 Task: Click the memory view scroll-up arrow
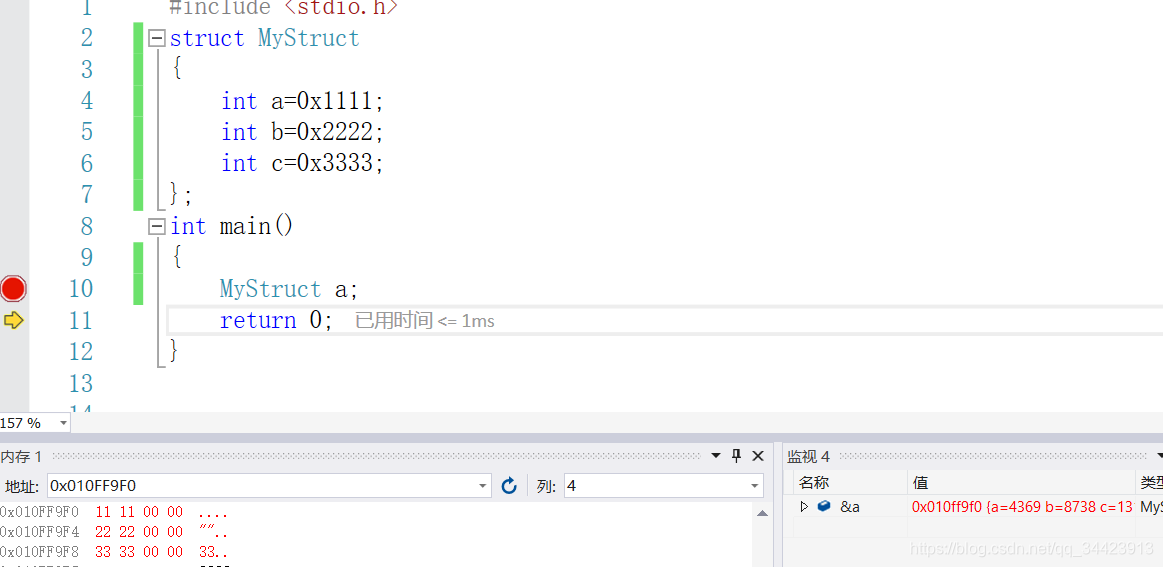click(762, 513)
